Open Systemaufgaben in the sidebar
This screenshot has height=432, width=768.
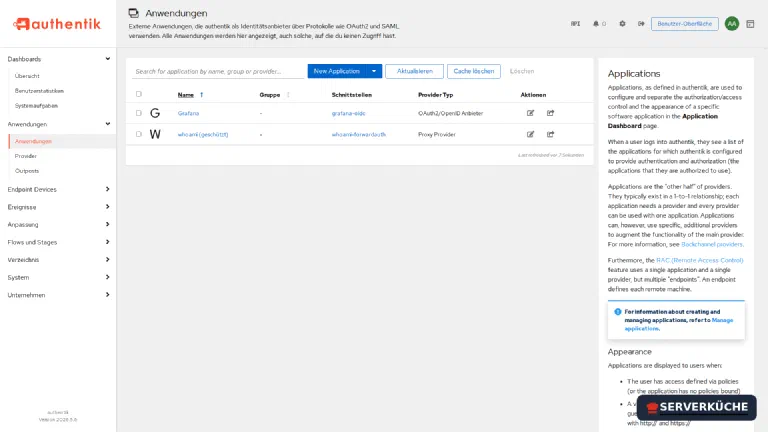(x=36, y=106)
